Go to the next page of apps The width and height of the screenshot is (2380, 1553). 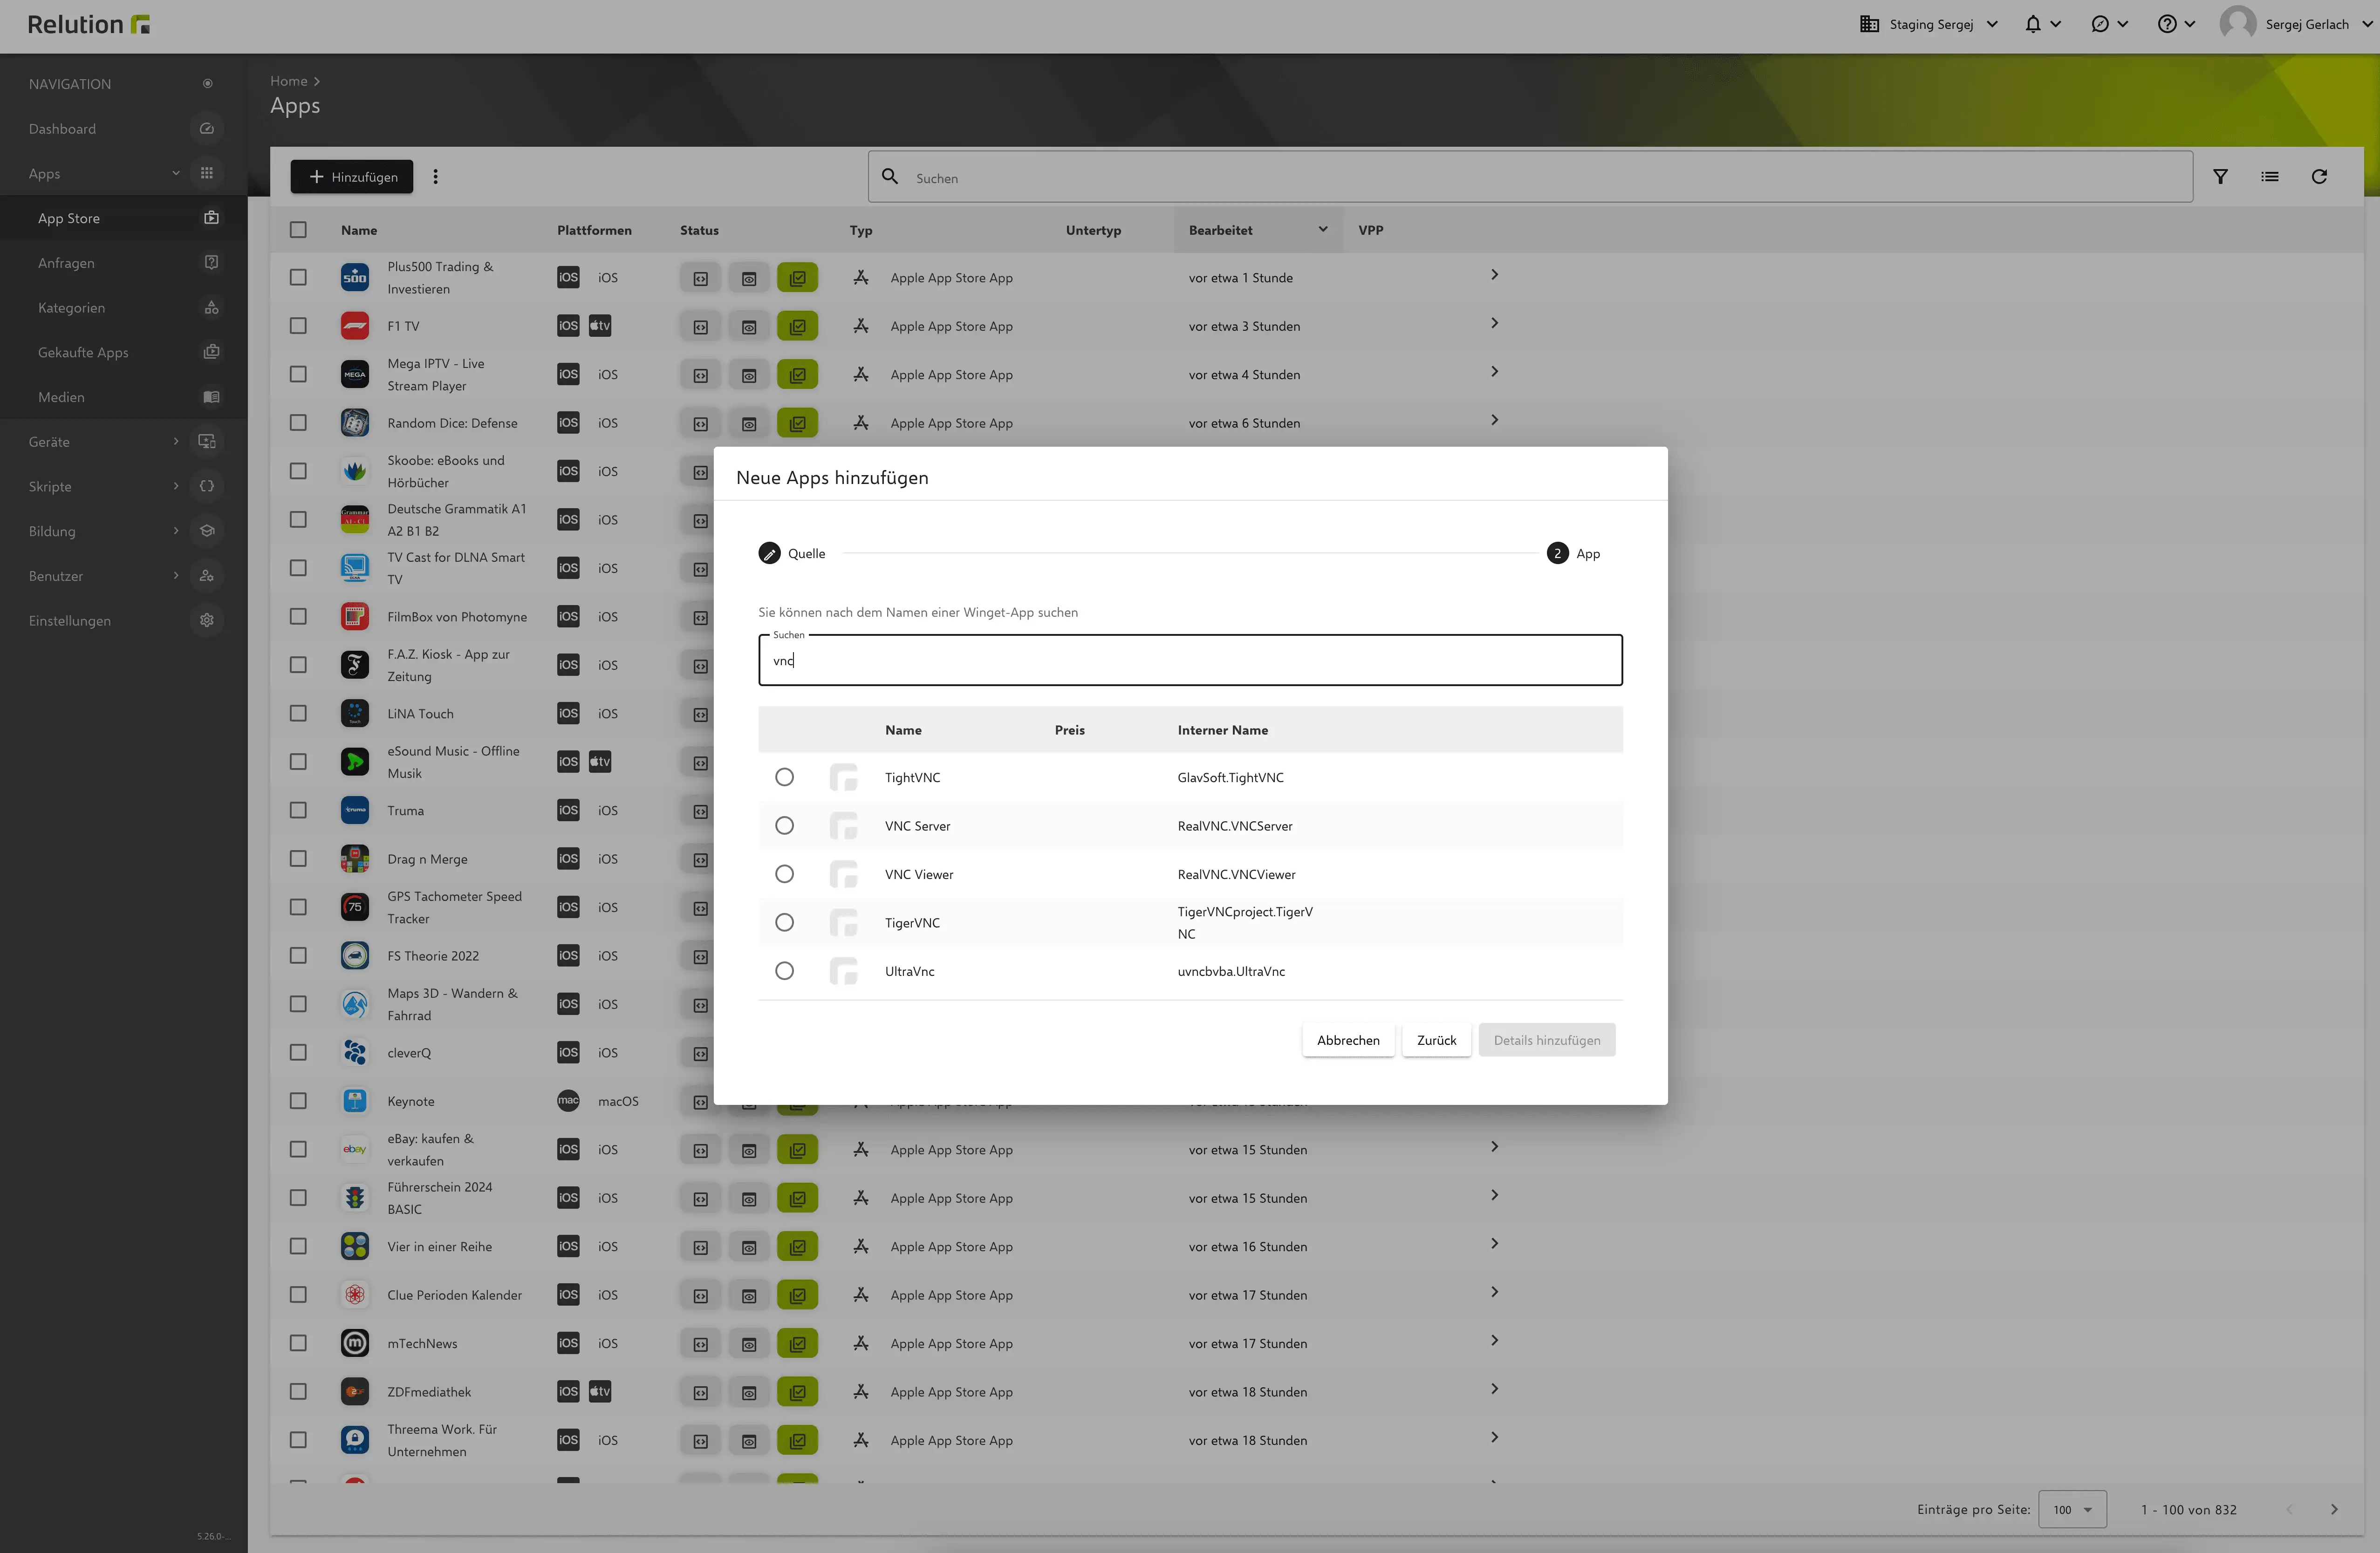point(2334,1510)
